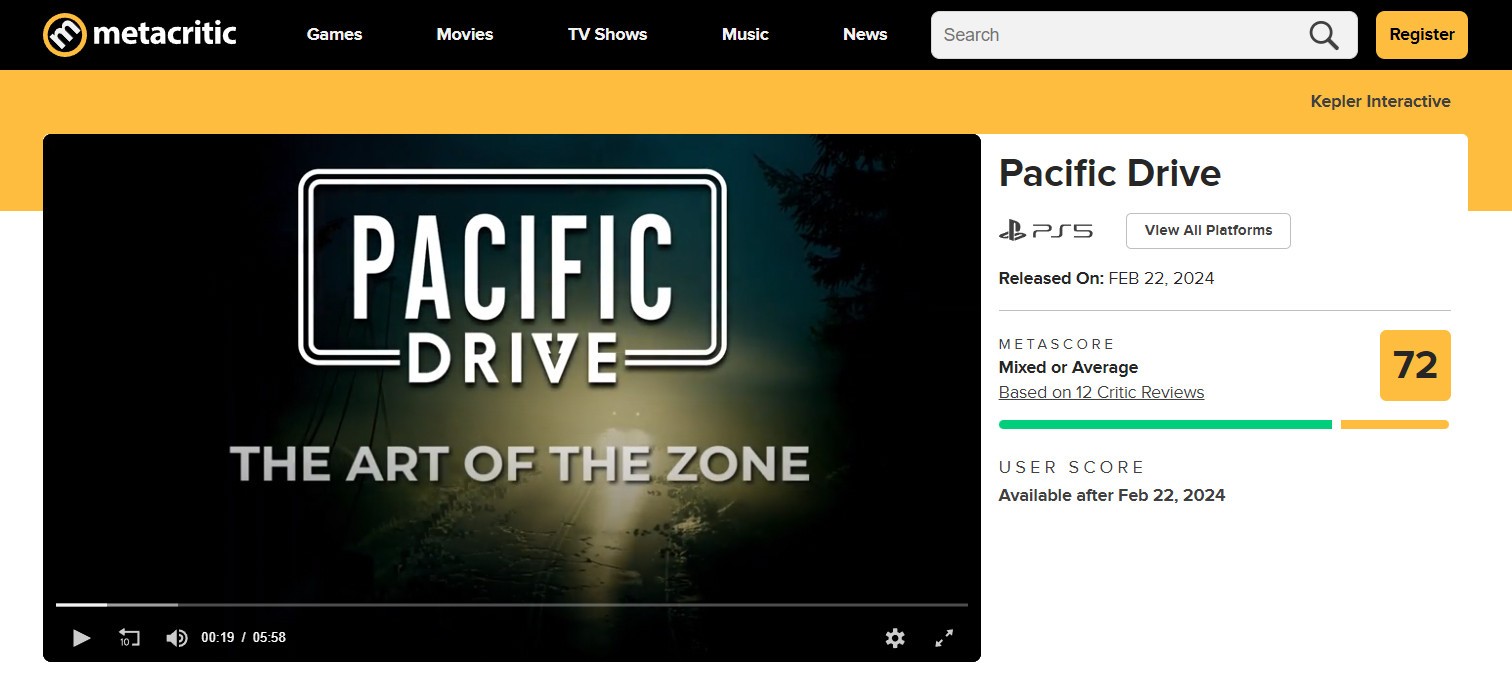Enter fullscreen video mode
1512x678 pixels.
944,637
